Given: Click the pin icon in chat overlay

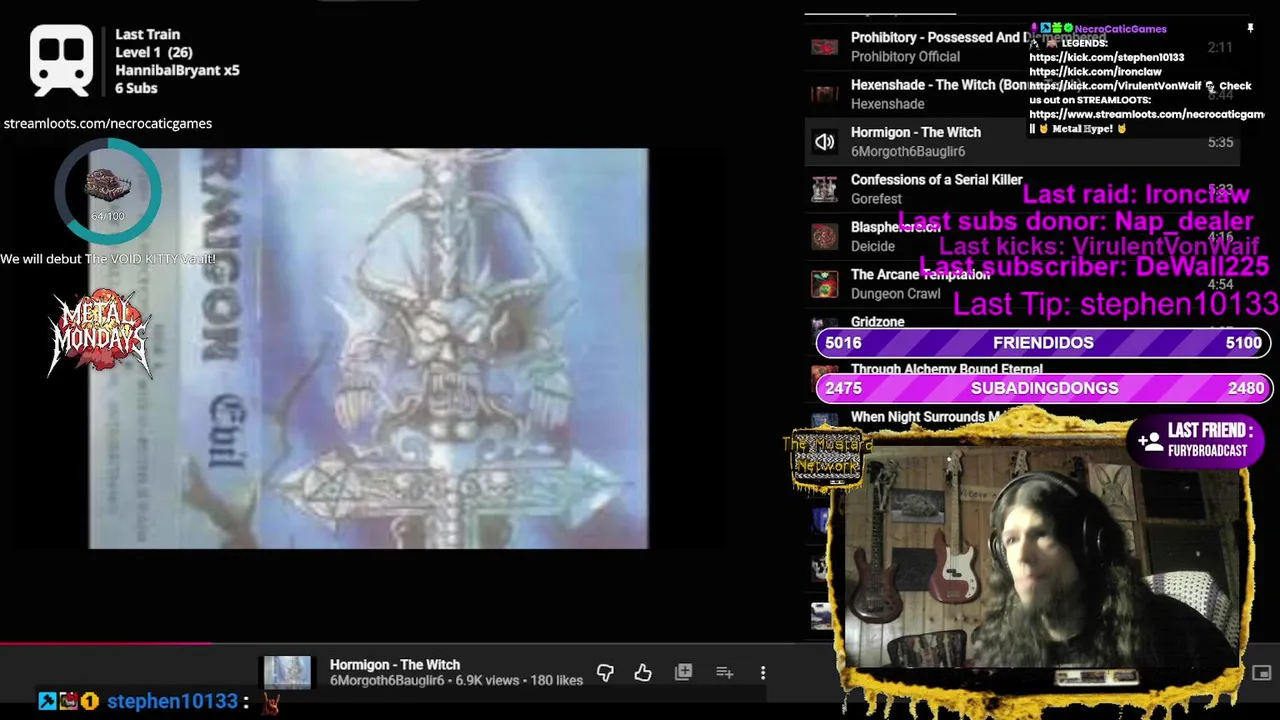Looking at the screenshot, I should tap(1250, 29).
